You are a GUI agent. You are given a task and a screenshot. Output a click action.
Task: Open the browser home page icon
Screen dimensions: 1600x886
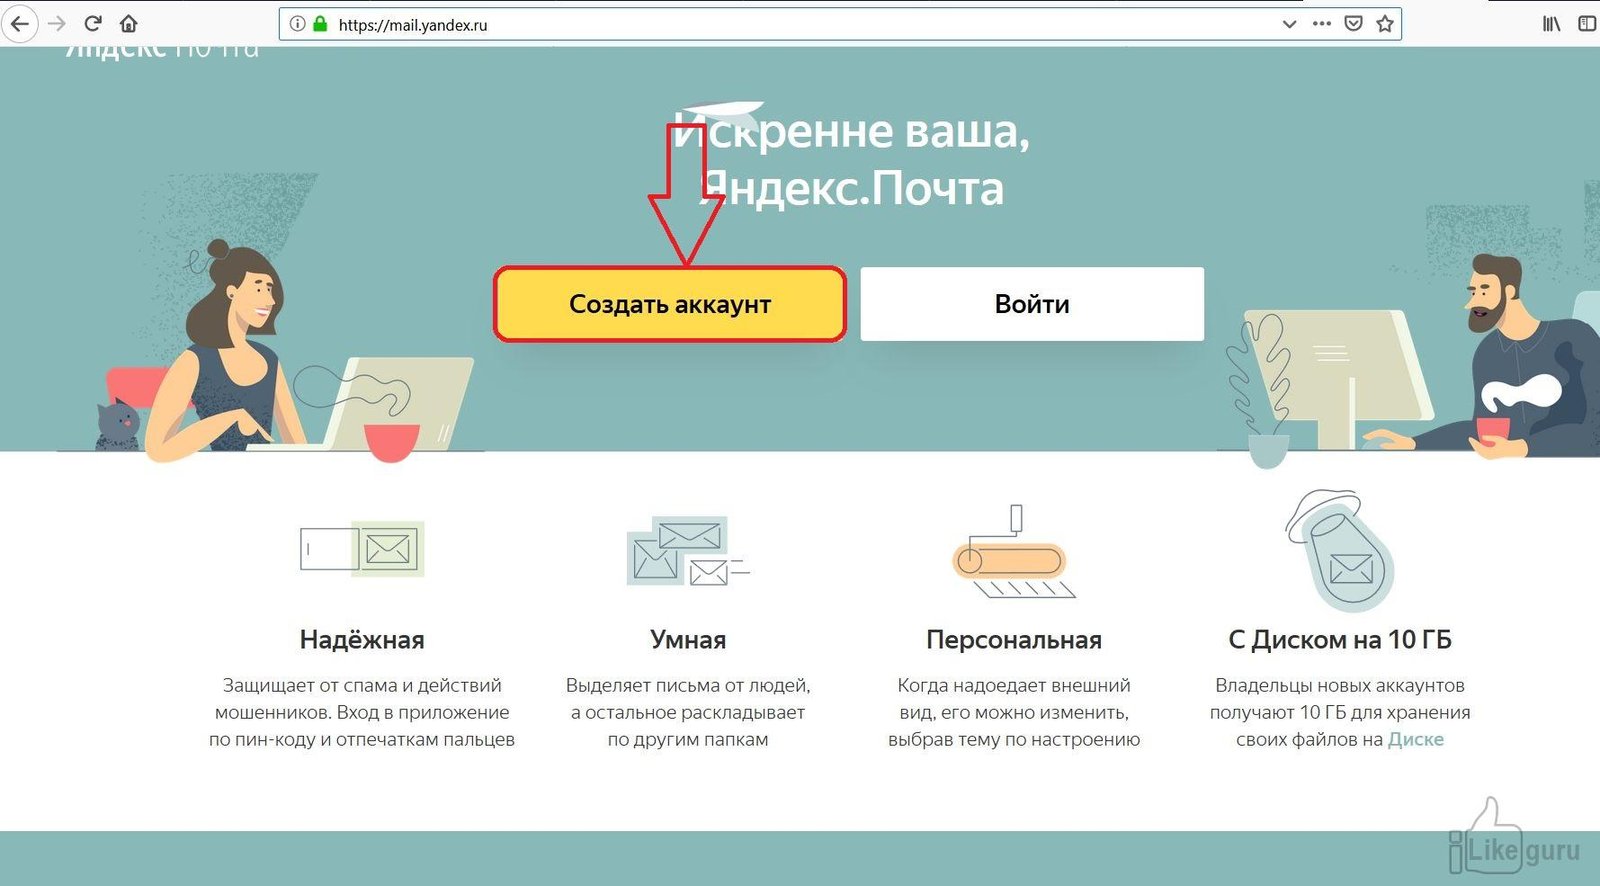[128, 23]
